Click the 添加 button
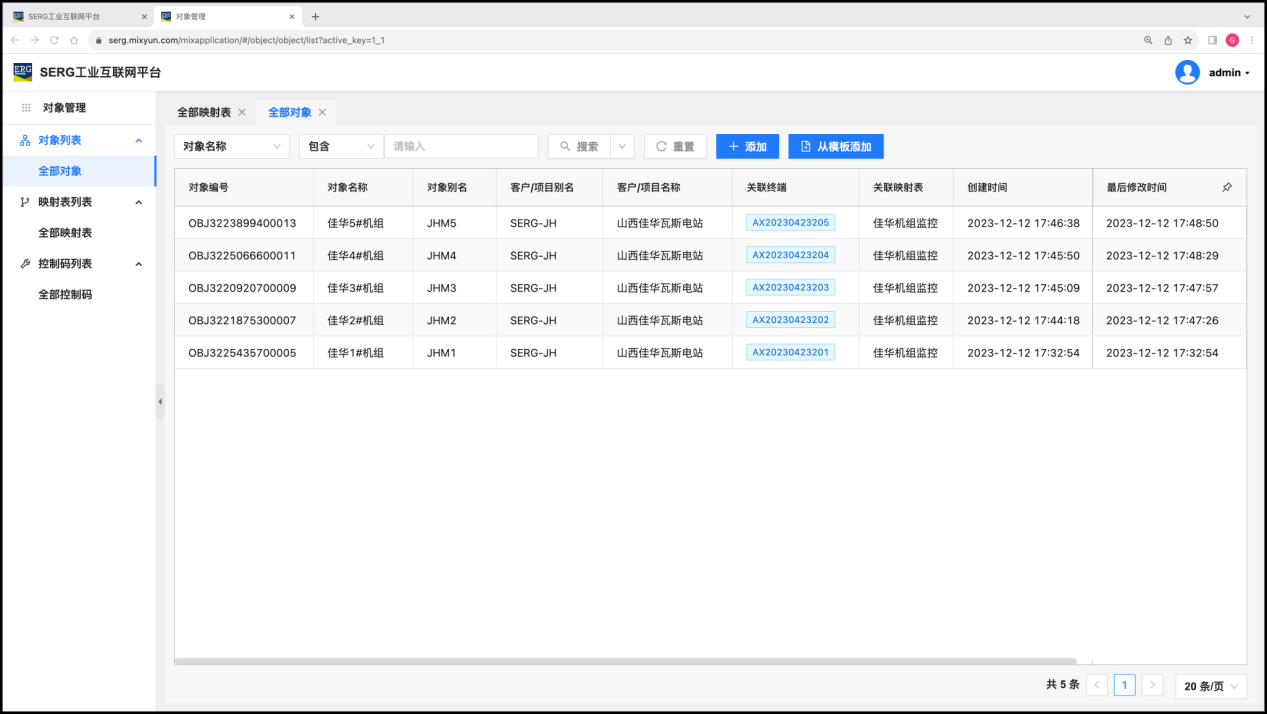The height and width of the screenshot is (714, 1267). click(747, 147)
